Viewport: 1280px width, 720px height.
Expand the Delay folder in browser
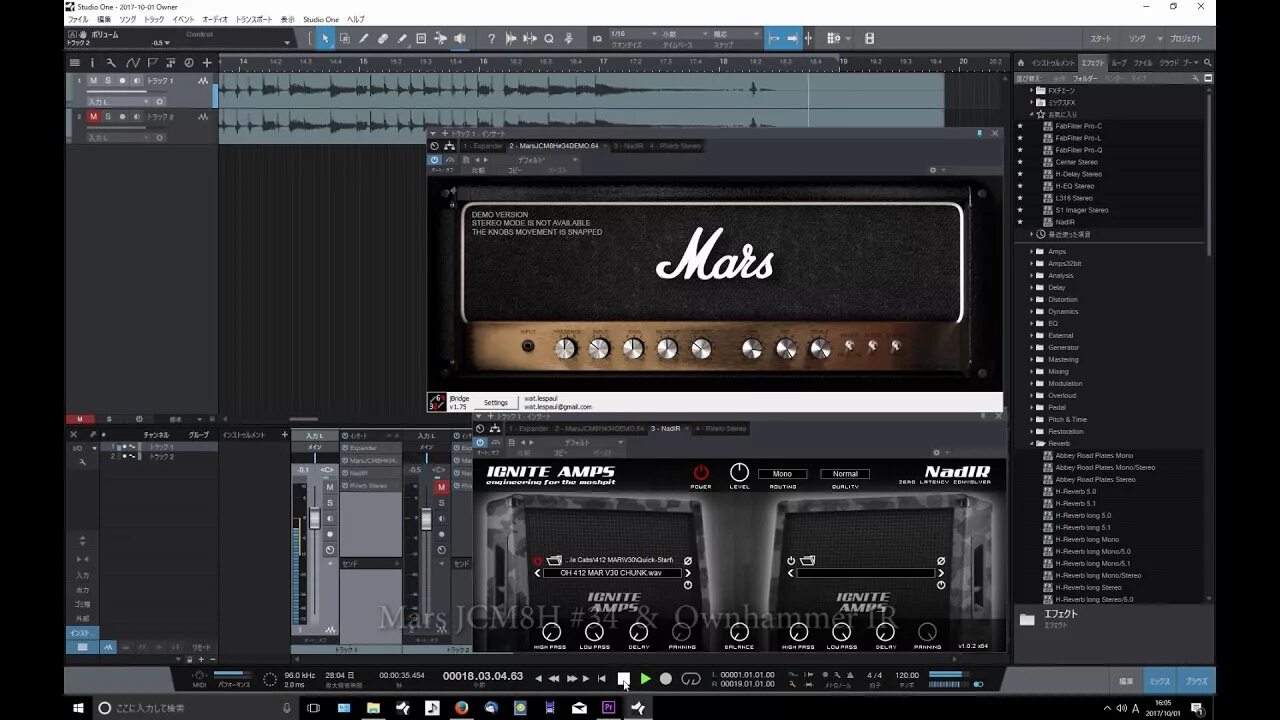1031,288
